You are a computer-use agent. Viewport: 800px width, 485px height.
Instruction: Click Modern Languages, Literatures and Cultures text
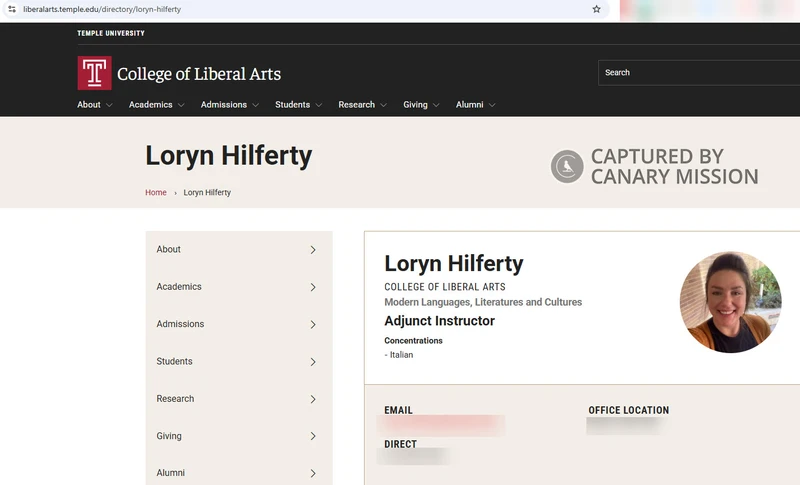[x=483, y=302]
